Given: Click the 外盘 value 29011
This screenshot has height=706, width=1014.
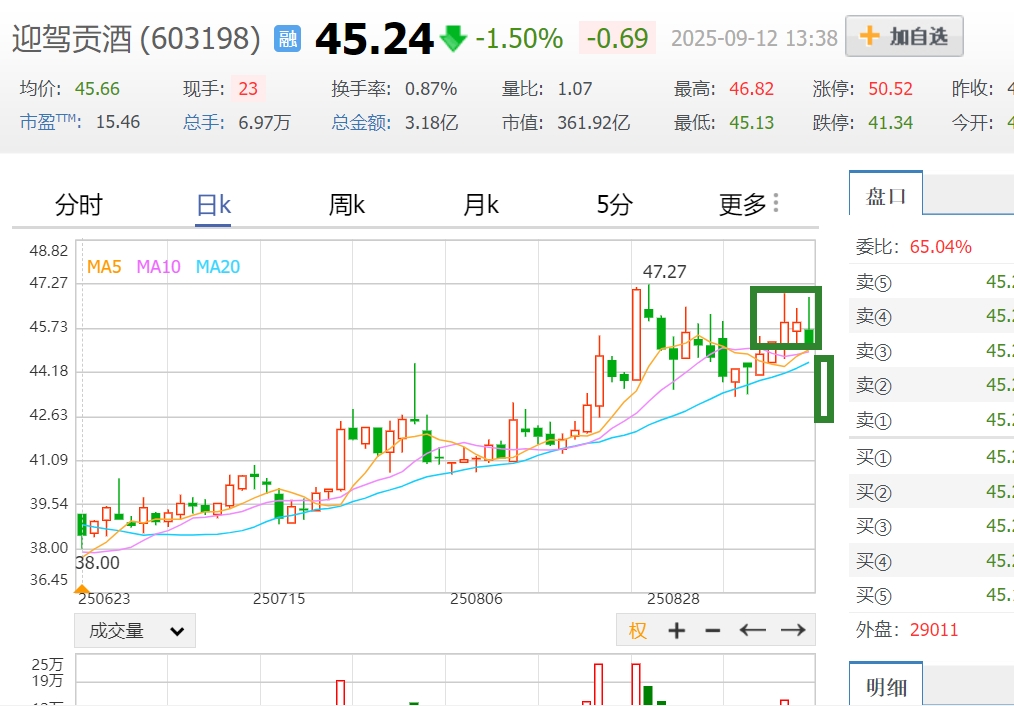Looking at the screenshot, I should coord(934,630).
